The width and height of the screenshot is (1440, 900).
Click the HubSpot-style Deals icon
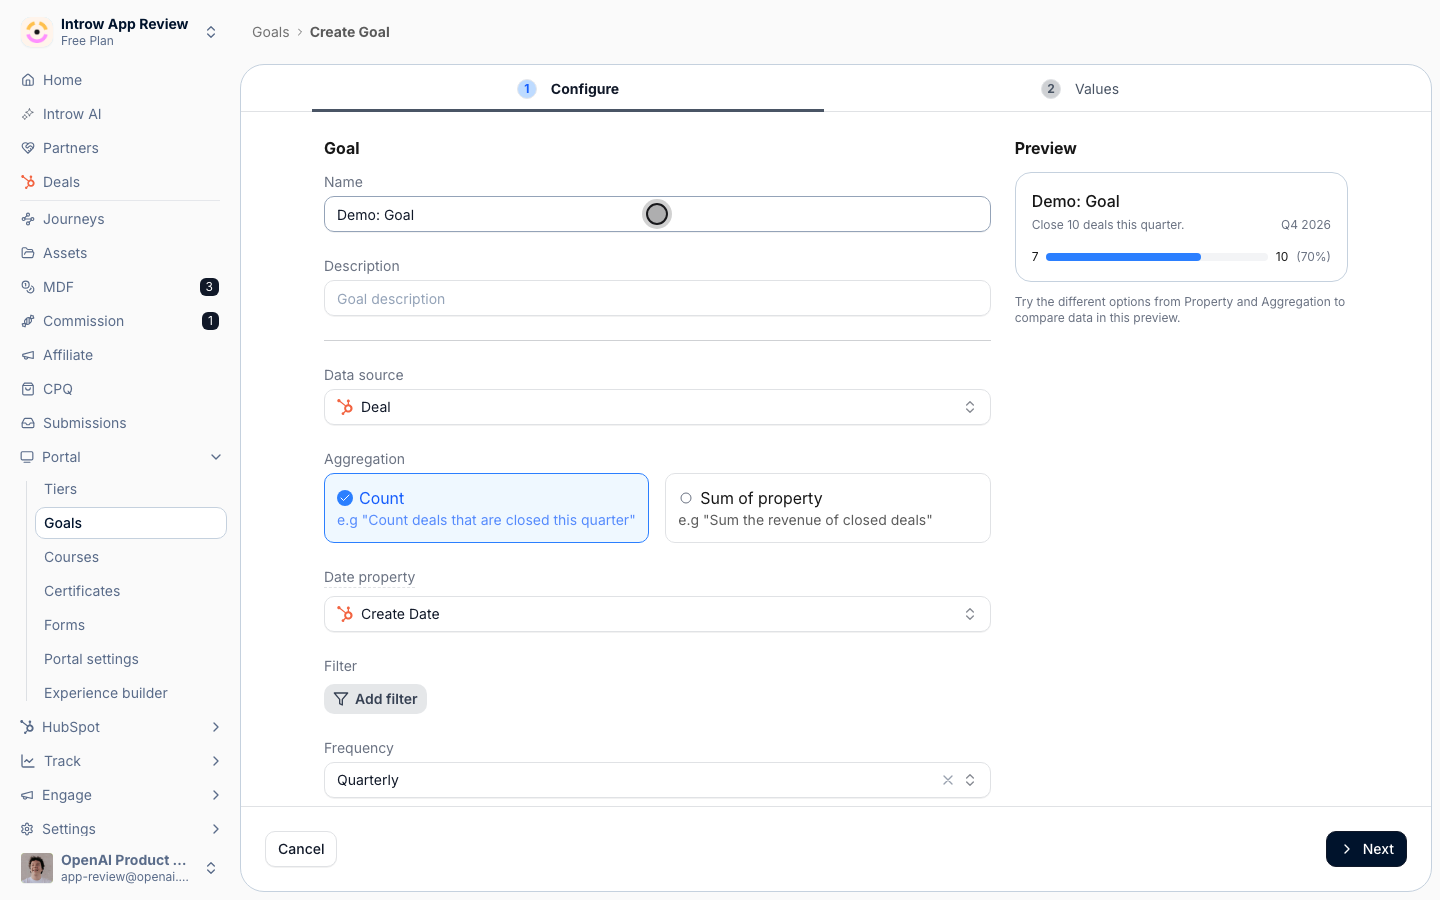coord(28,182)
